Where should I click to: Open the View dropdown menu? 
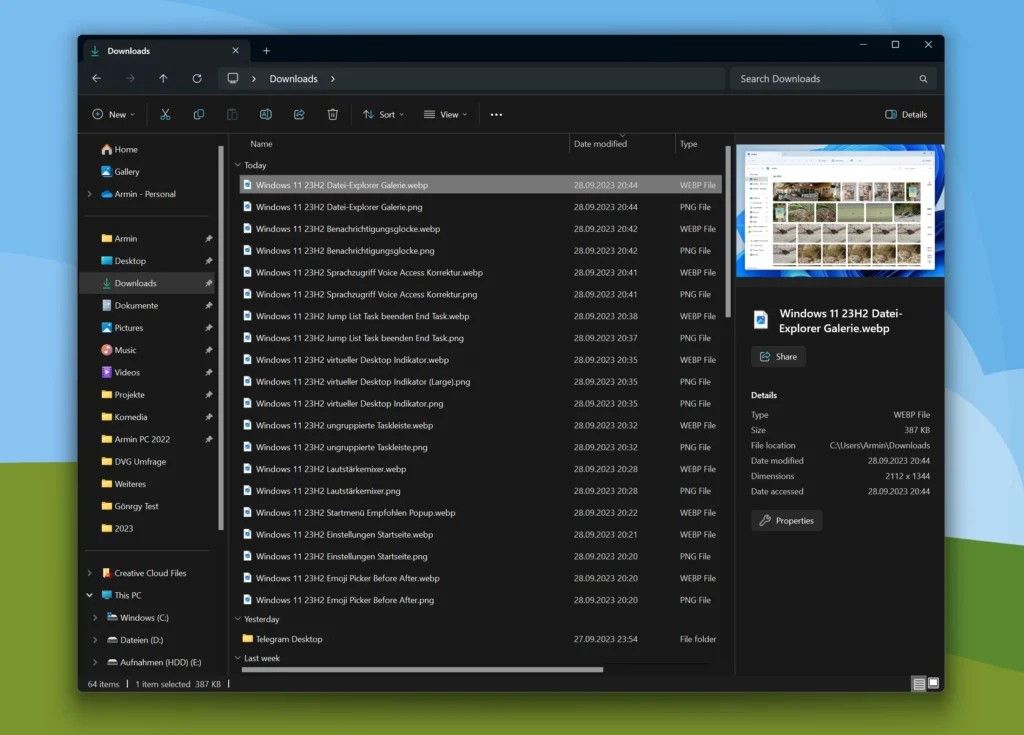pyautogui.click(x=445, y=115)
